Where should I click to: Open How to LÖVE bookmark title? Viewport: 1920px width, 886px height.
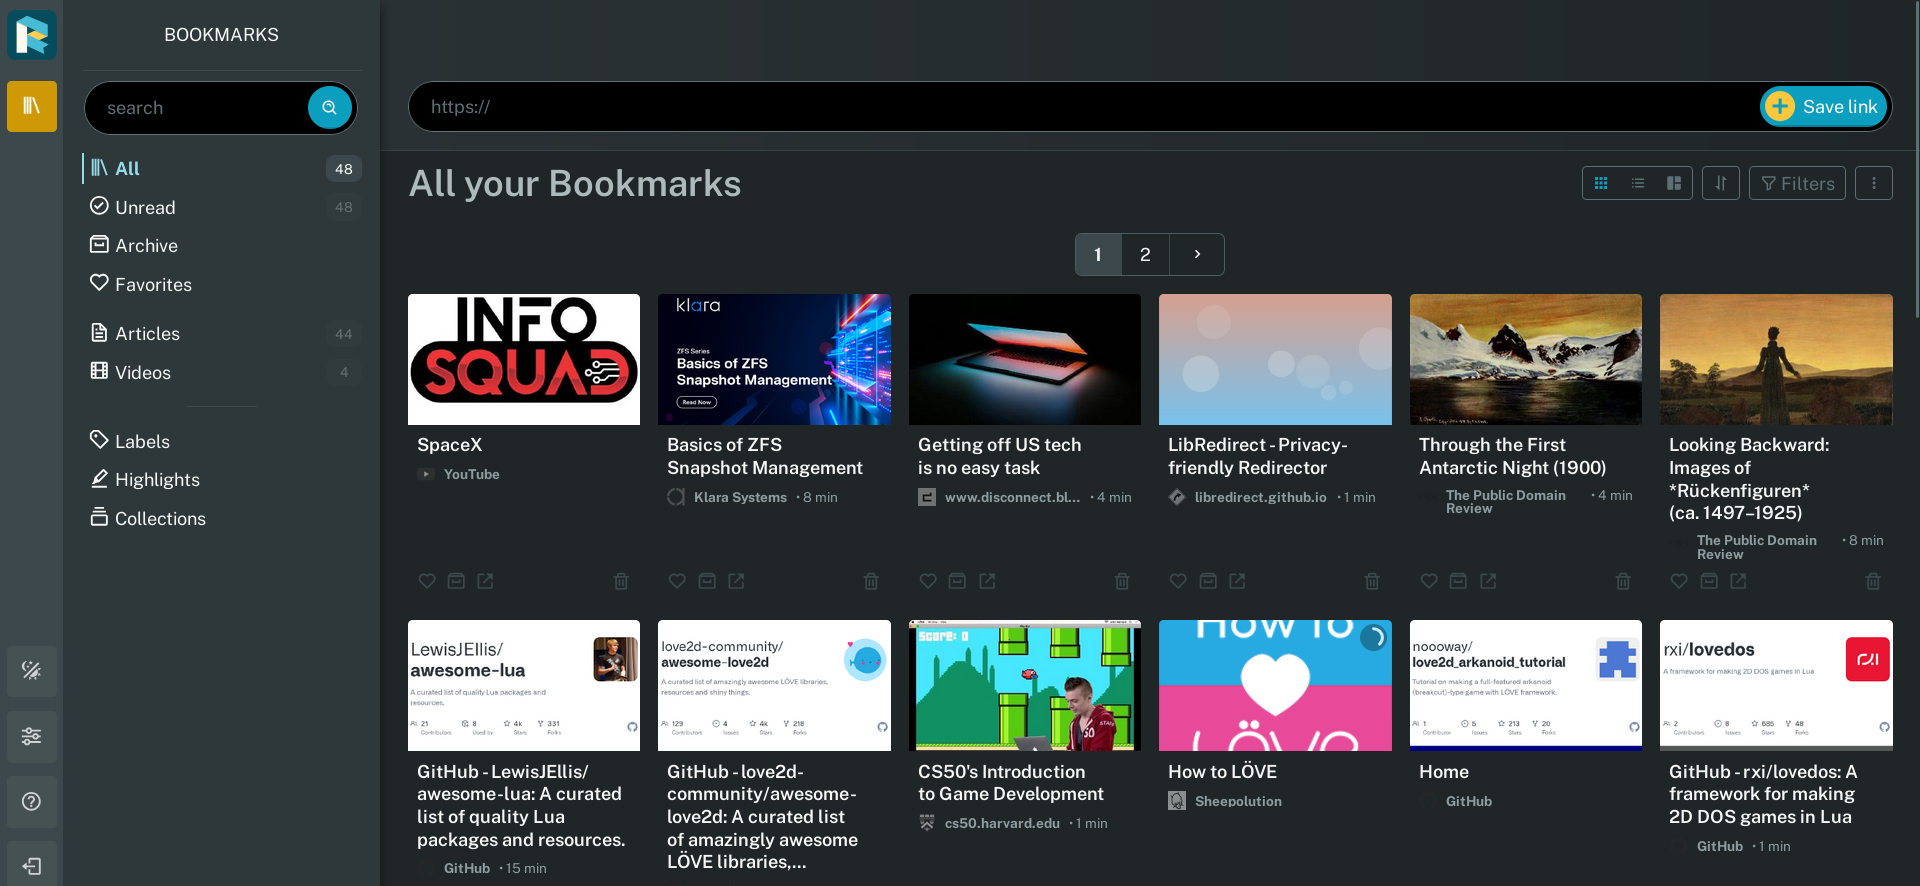point(1222,772)
